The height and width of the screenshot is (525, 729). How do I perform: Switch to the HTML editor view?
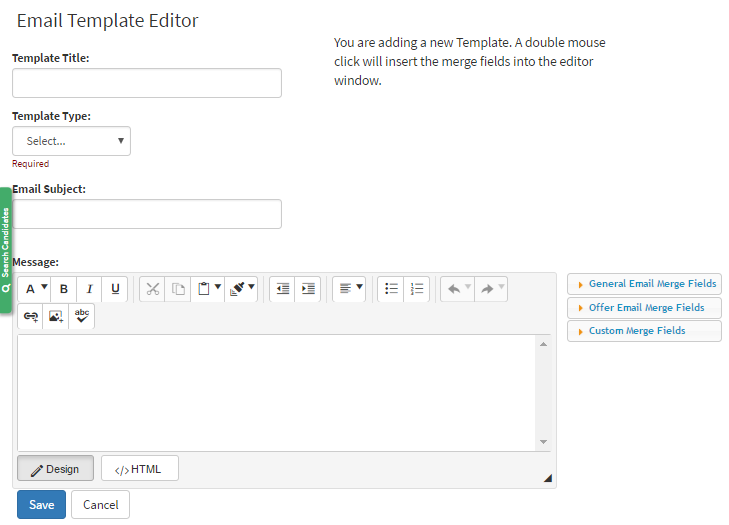pos(139,469)
